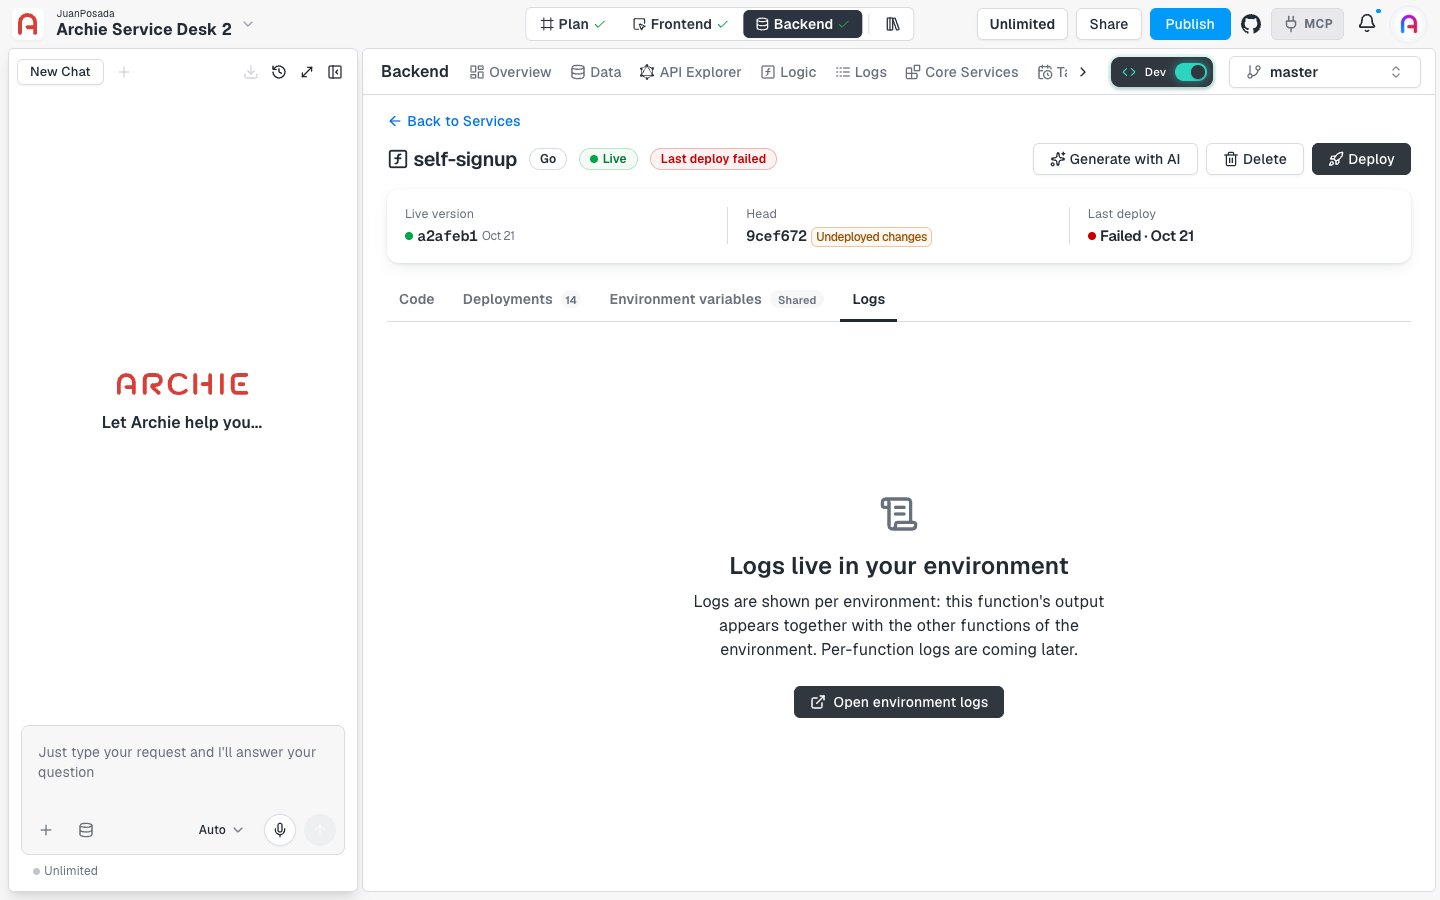Open the API Explorer tab
The height and width of the screenshot is (900, 1440).
691,72
